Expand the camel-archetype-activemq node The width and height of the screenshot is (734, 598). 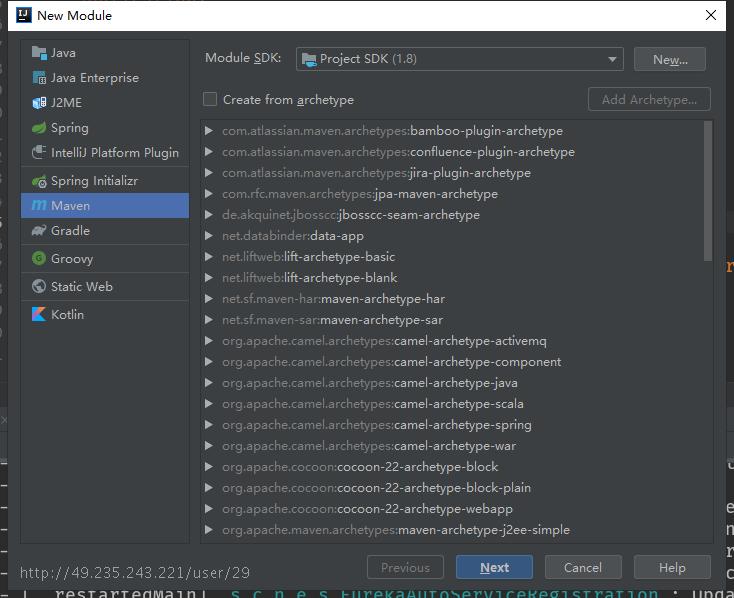(x=209, y=341)
